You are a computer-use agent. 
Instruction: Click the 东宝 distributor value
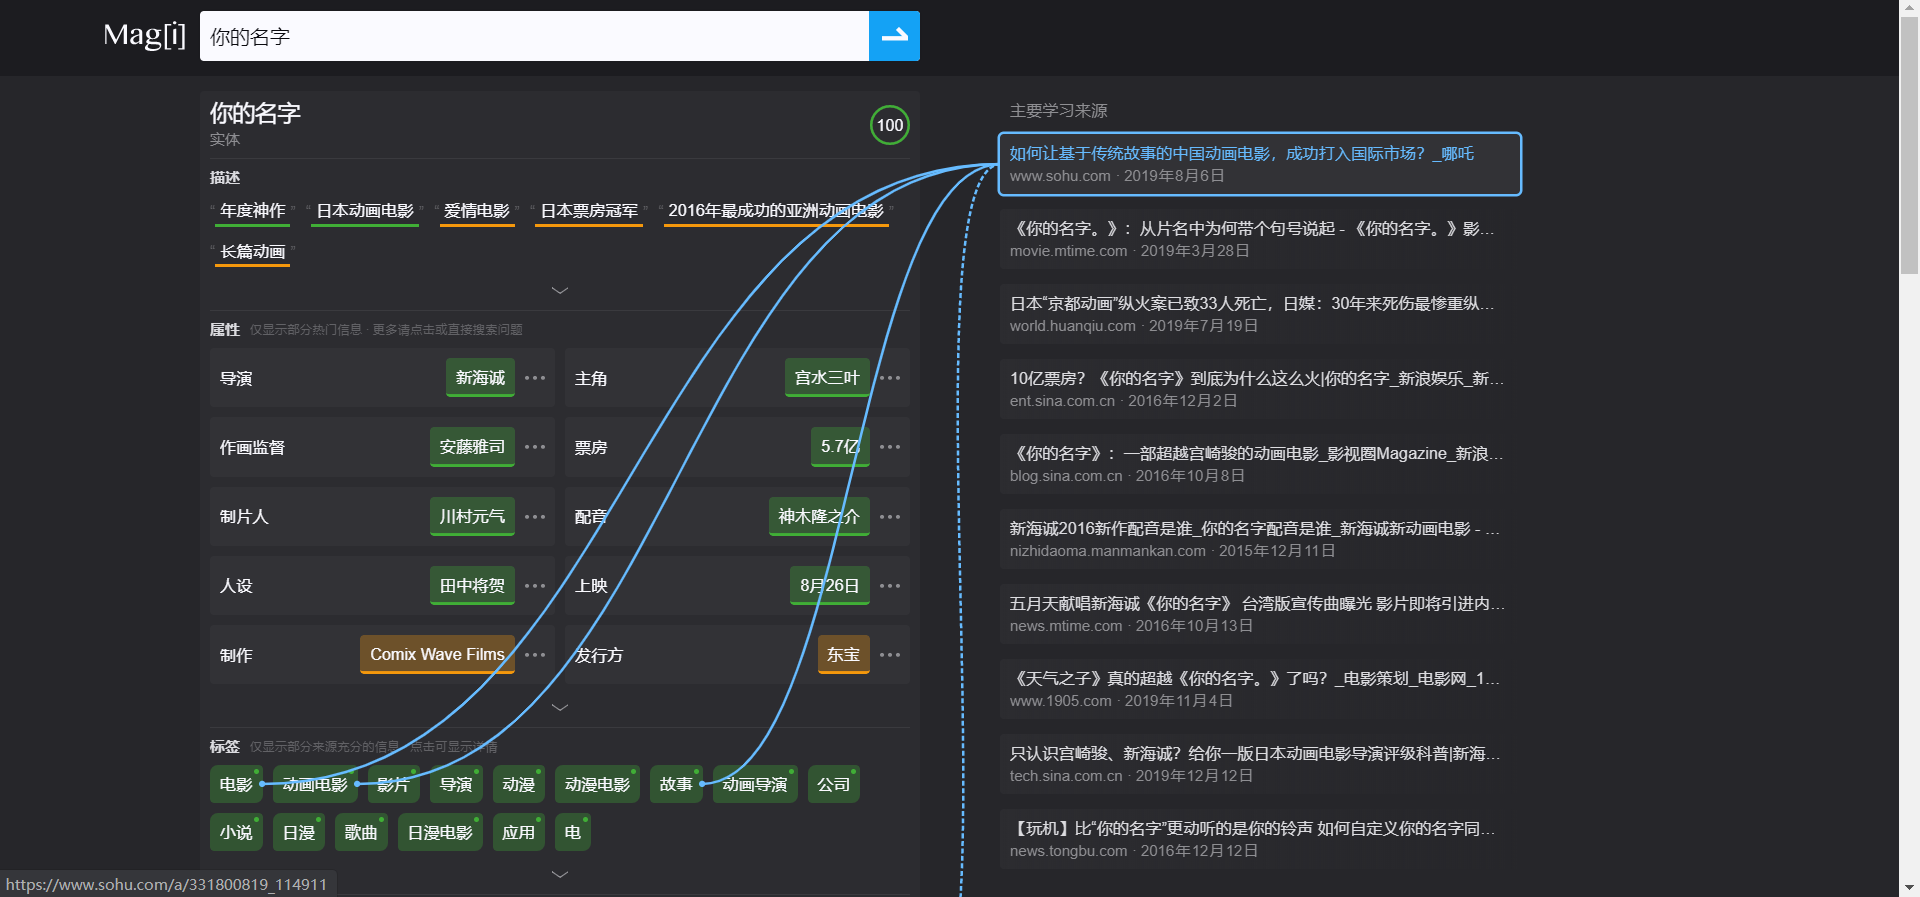(x=844, y=655)
